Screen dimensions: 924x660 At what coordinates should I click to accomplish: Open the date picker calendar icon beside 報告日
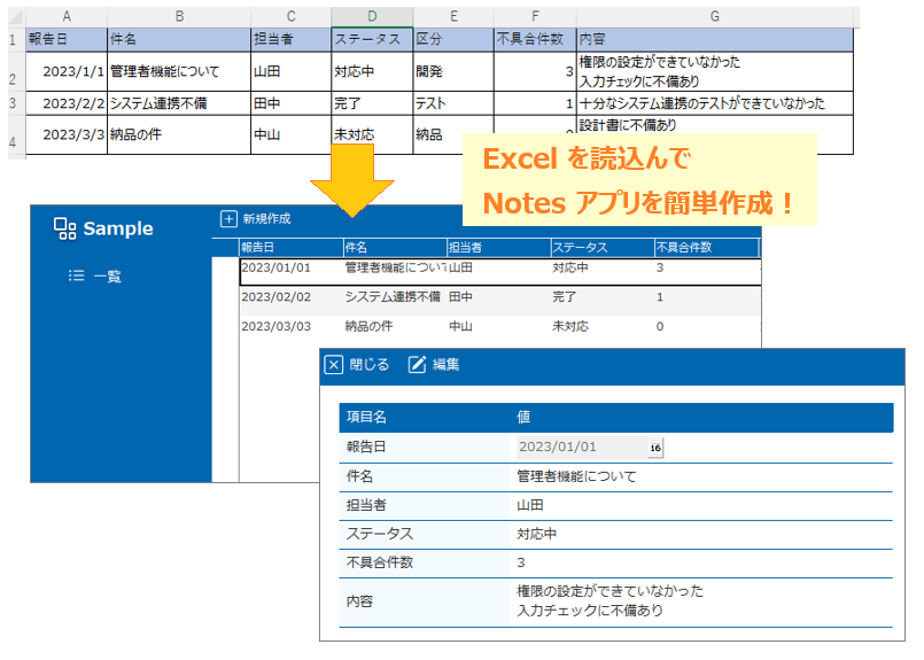(x=655, y=447)
